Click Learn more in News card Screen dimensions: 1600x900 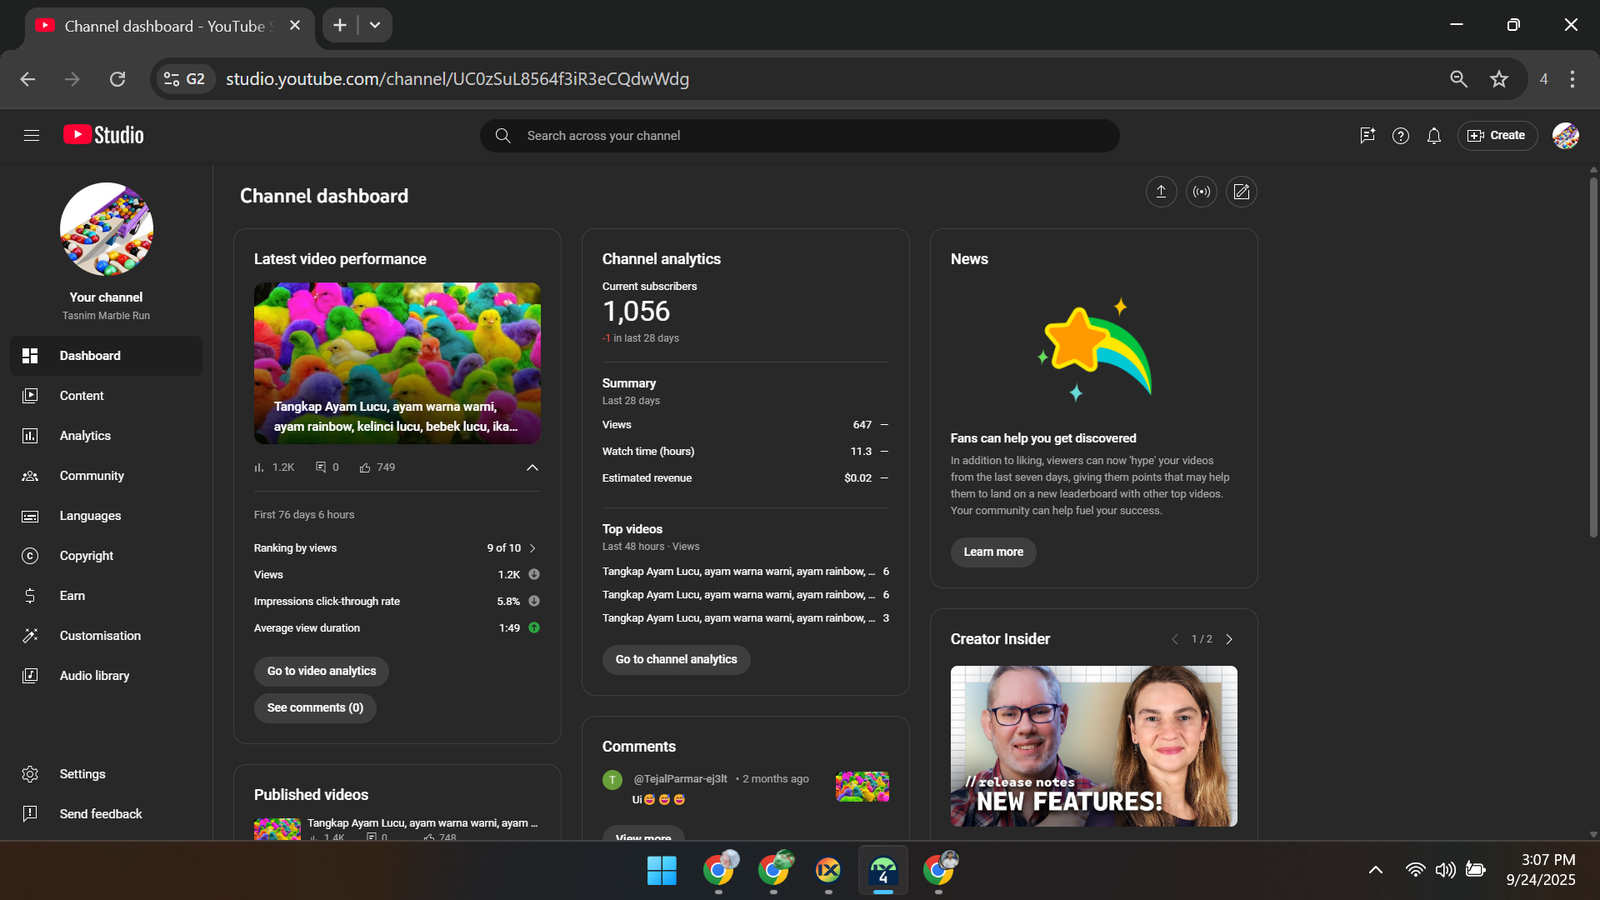click(x=993, y=552)
